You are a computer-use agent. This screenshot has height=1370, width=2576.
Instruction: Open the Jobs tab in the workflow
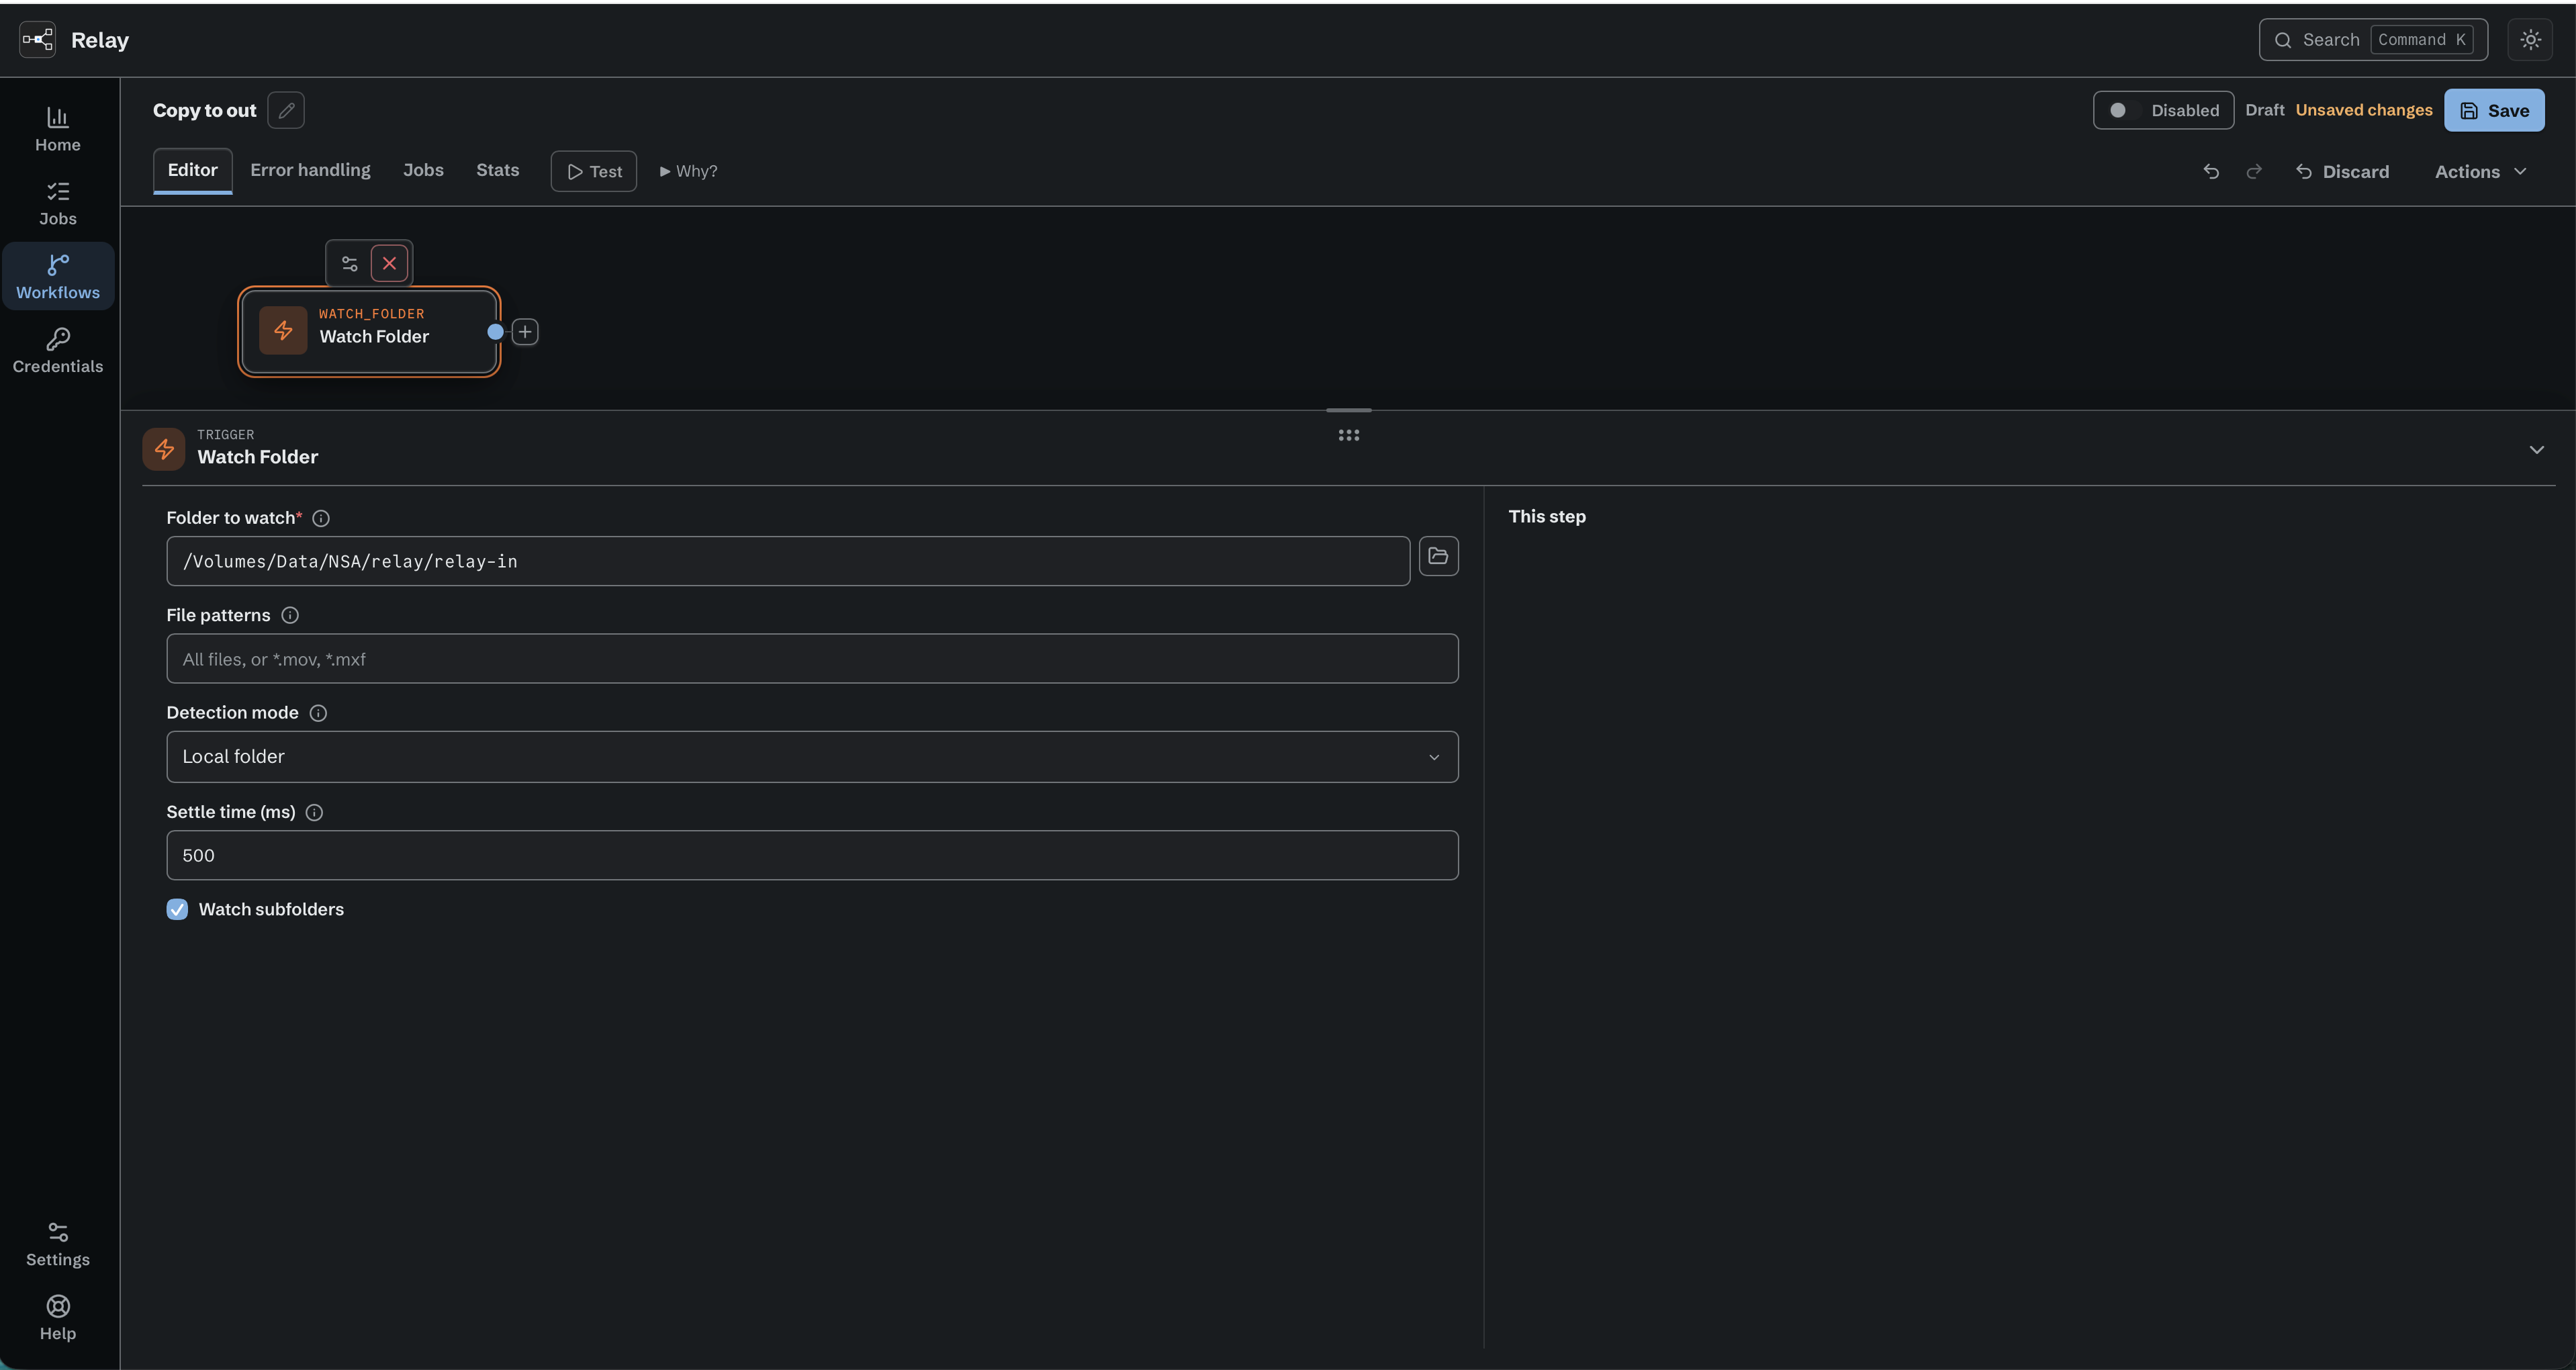(x=423, y=170)
